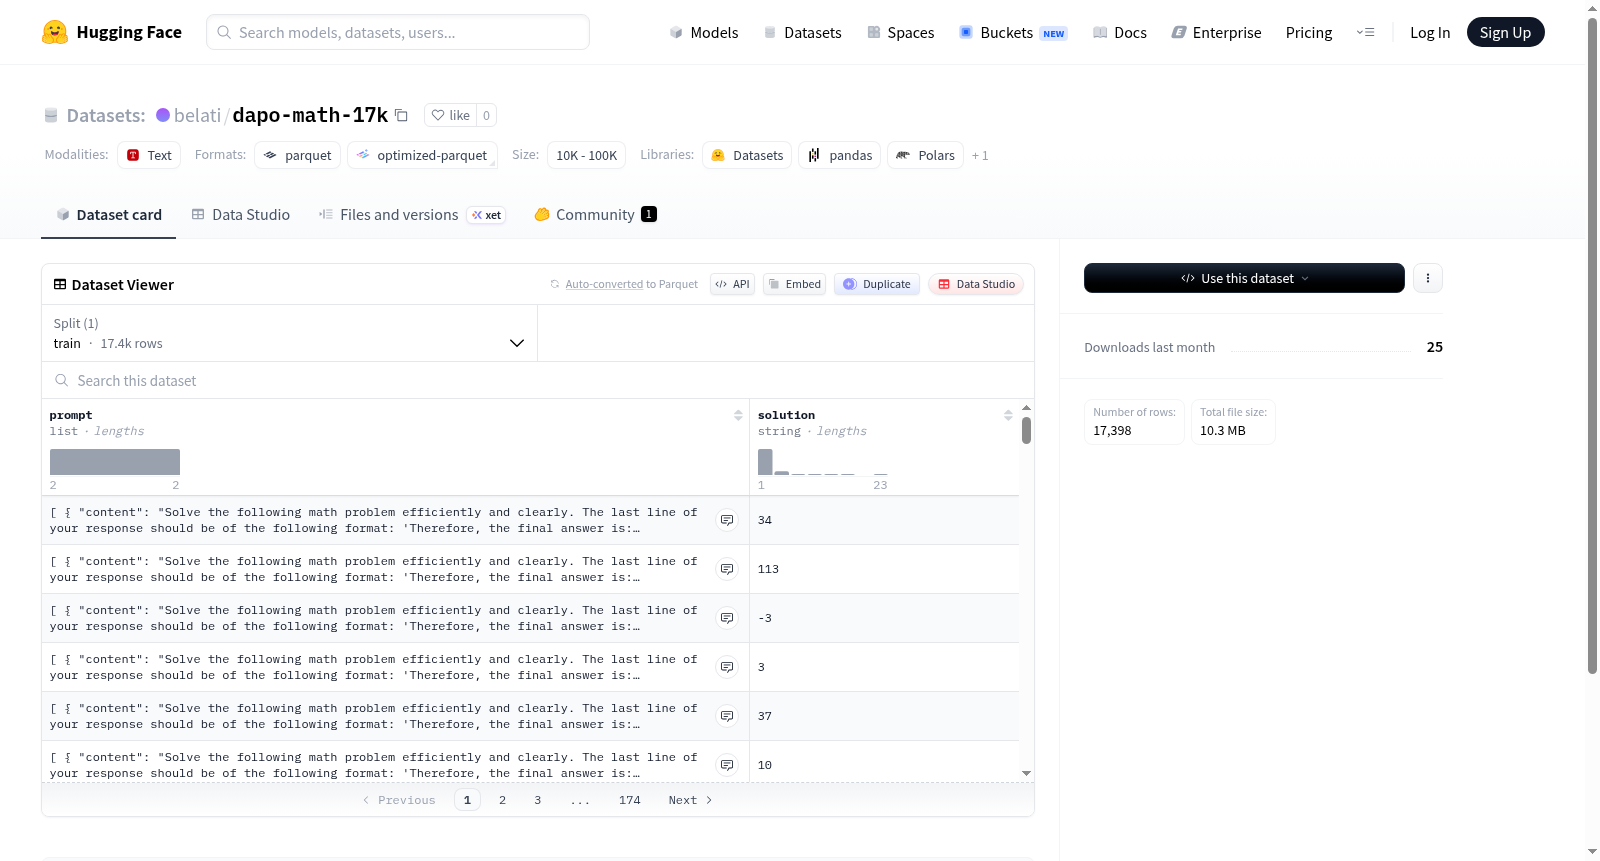Open the Split train dropdown

pos(289,333)
